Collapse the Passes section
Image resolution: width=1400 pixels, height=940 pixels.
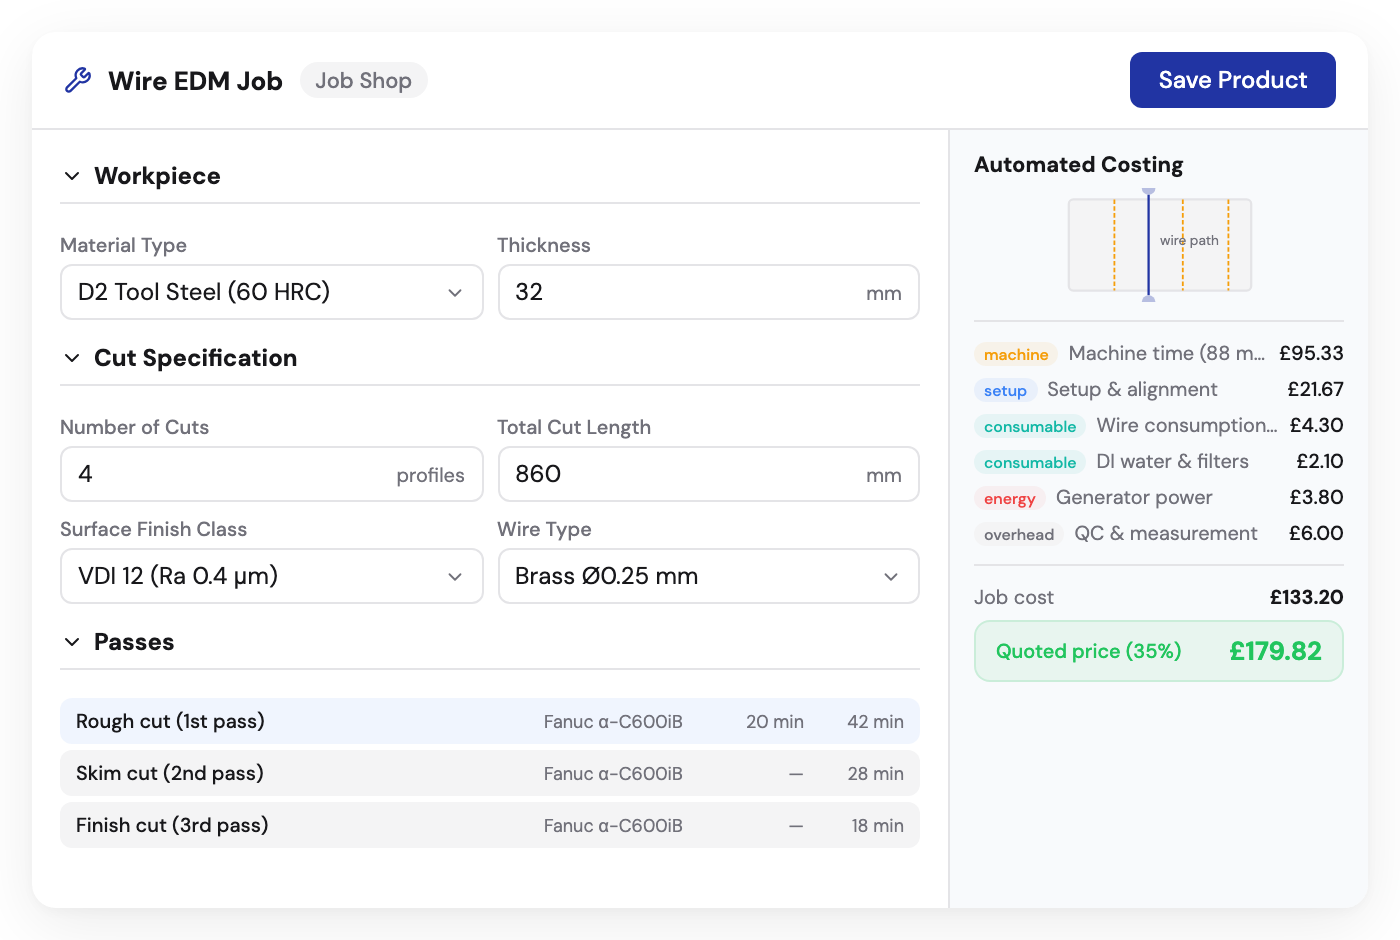[71, 641]
